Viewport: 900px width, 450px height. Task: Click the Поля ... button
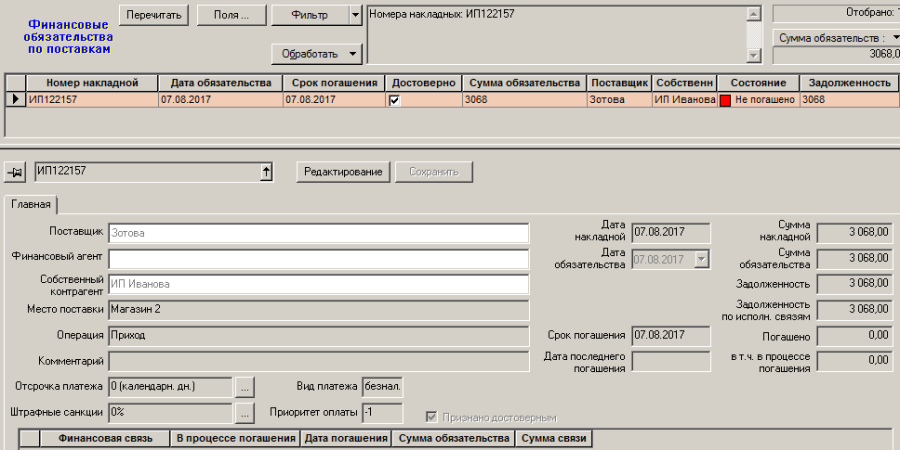point(231,15)
